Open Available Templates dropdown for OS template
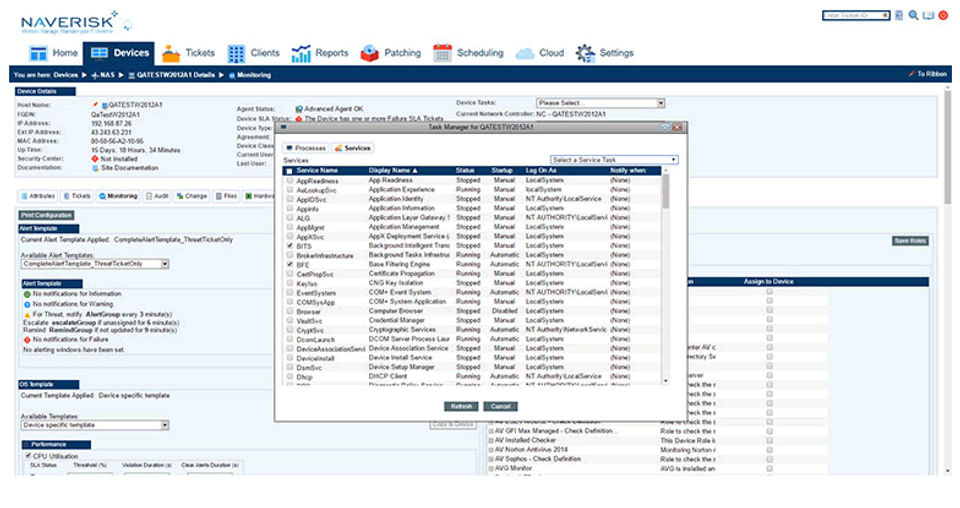The width and height of the screenshot is (960, 508). pos(95,425)
